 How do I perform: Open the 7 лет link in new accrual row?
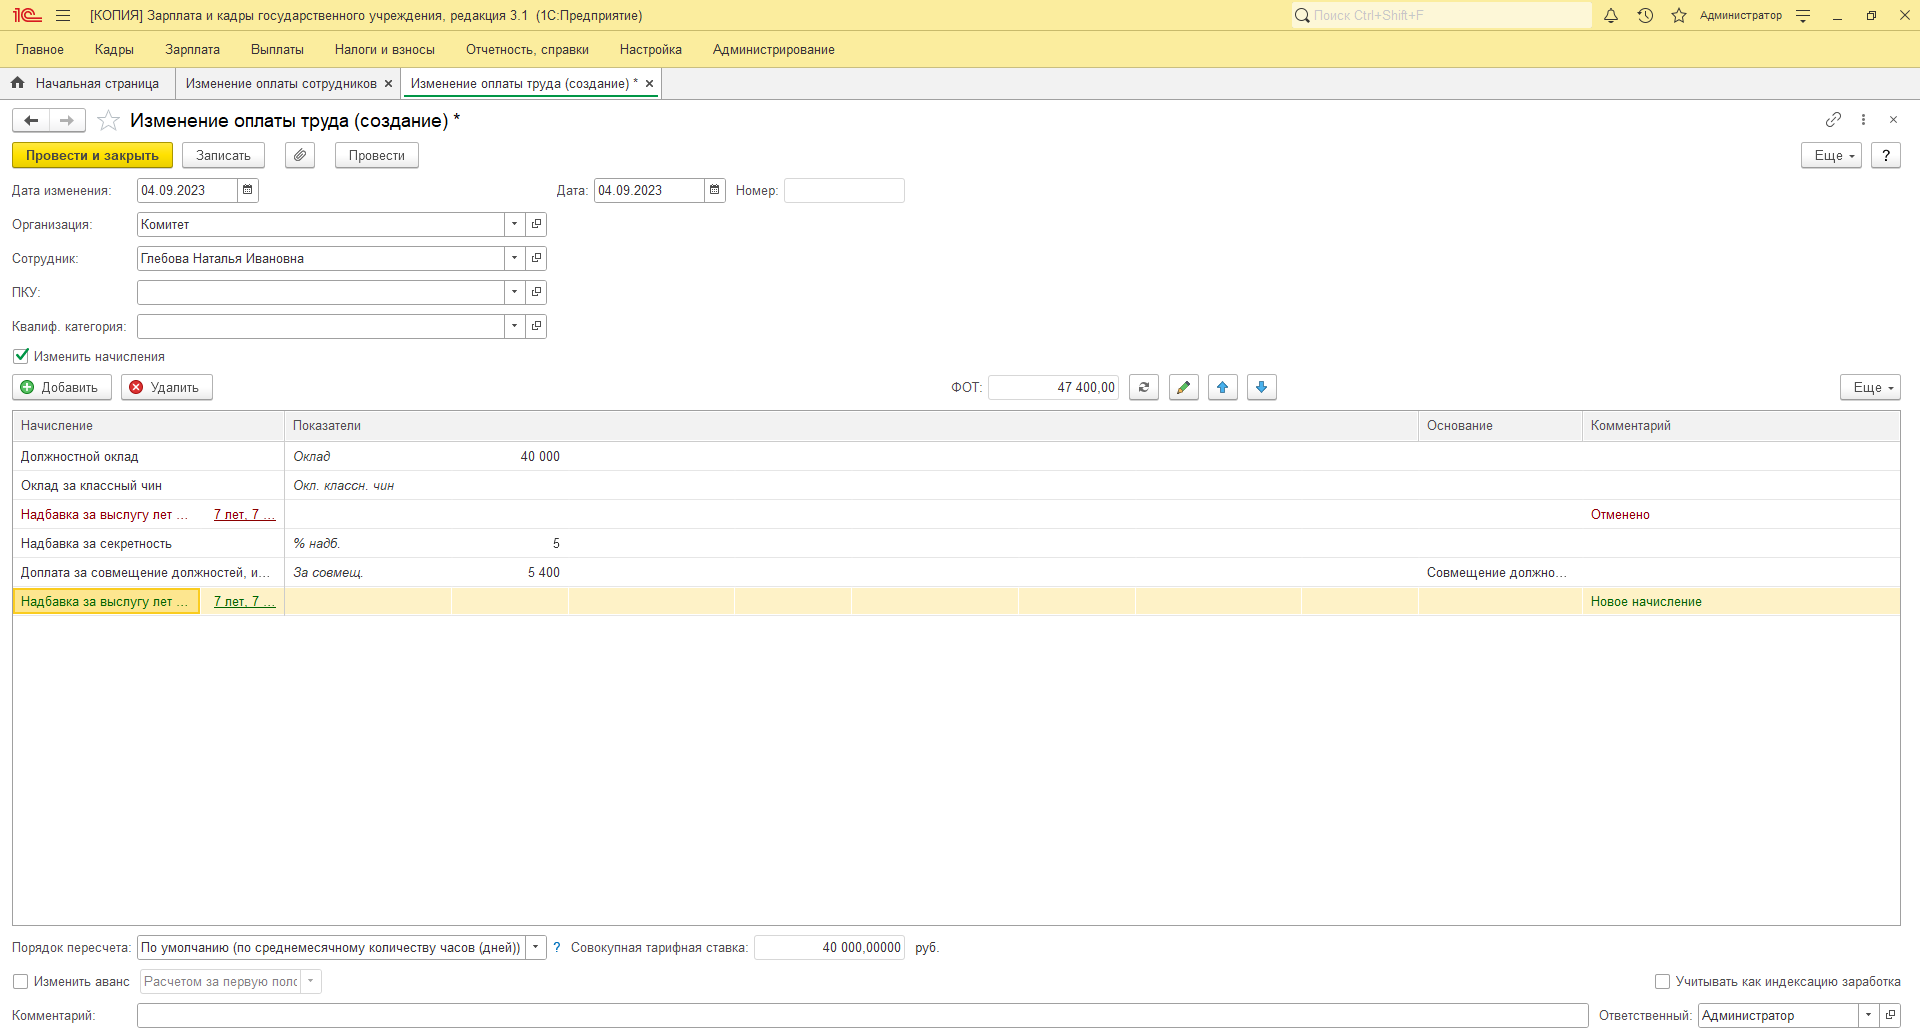point(244,602)
